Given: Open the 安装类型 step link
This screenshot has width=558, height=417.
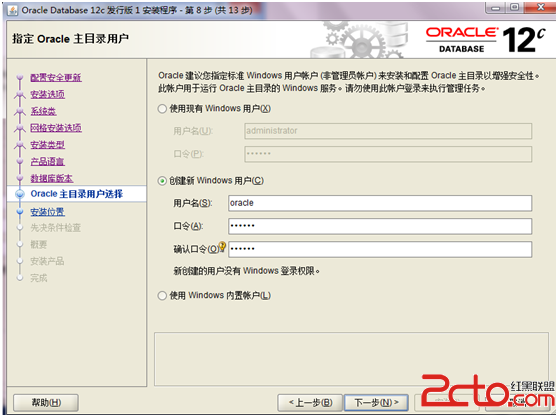Looking at the screenshot, I should 48,145.
